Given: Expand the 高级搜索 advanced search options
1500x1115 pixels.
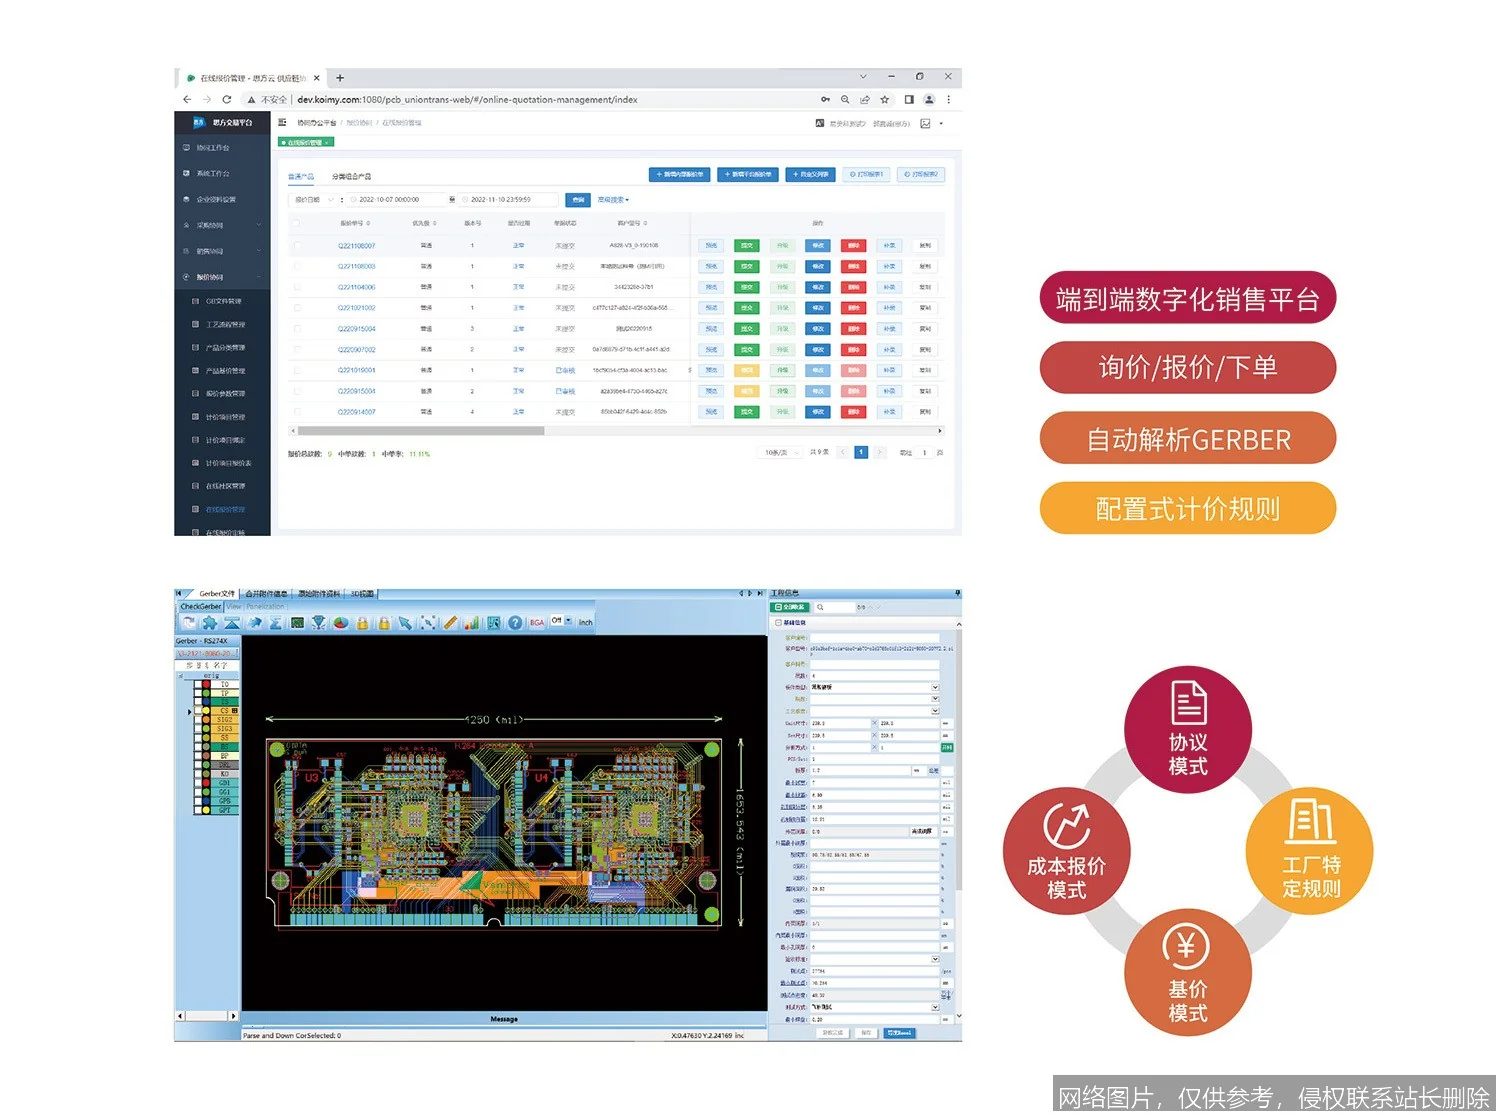Looking at the screenshot, I should coord(613,200).
